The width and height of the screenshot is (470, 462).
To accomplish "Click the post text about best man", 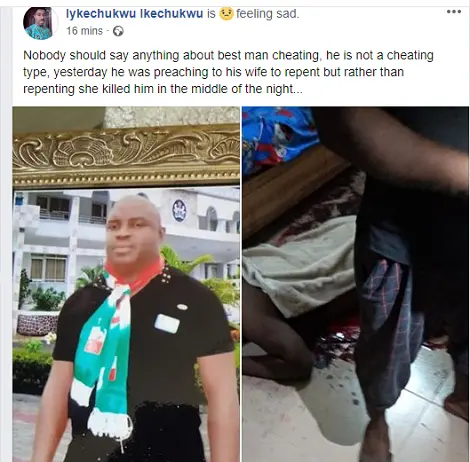I will pyautogui.click(x=228, y=72).
